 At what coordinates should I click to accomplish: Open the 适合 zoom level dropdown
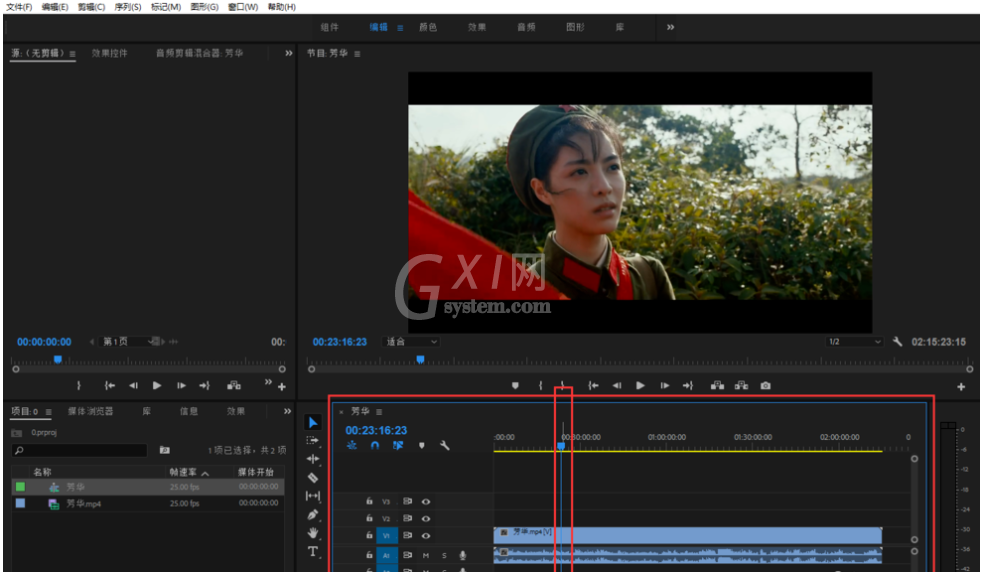(x=411, y=342)
